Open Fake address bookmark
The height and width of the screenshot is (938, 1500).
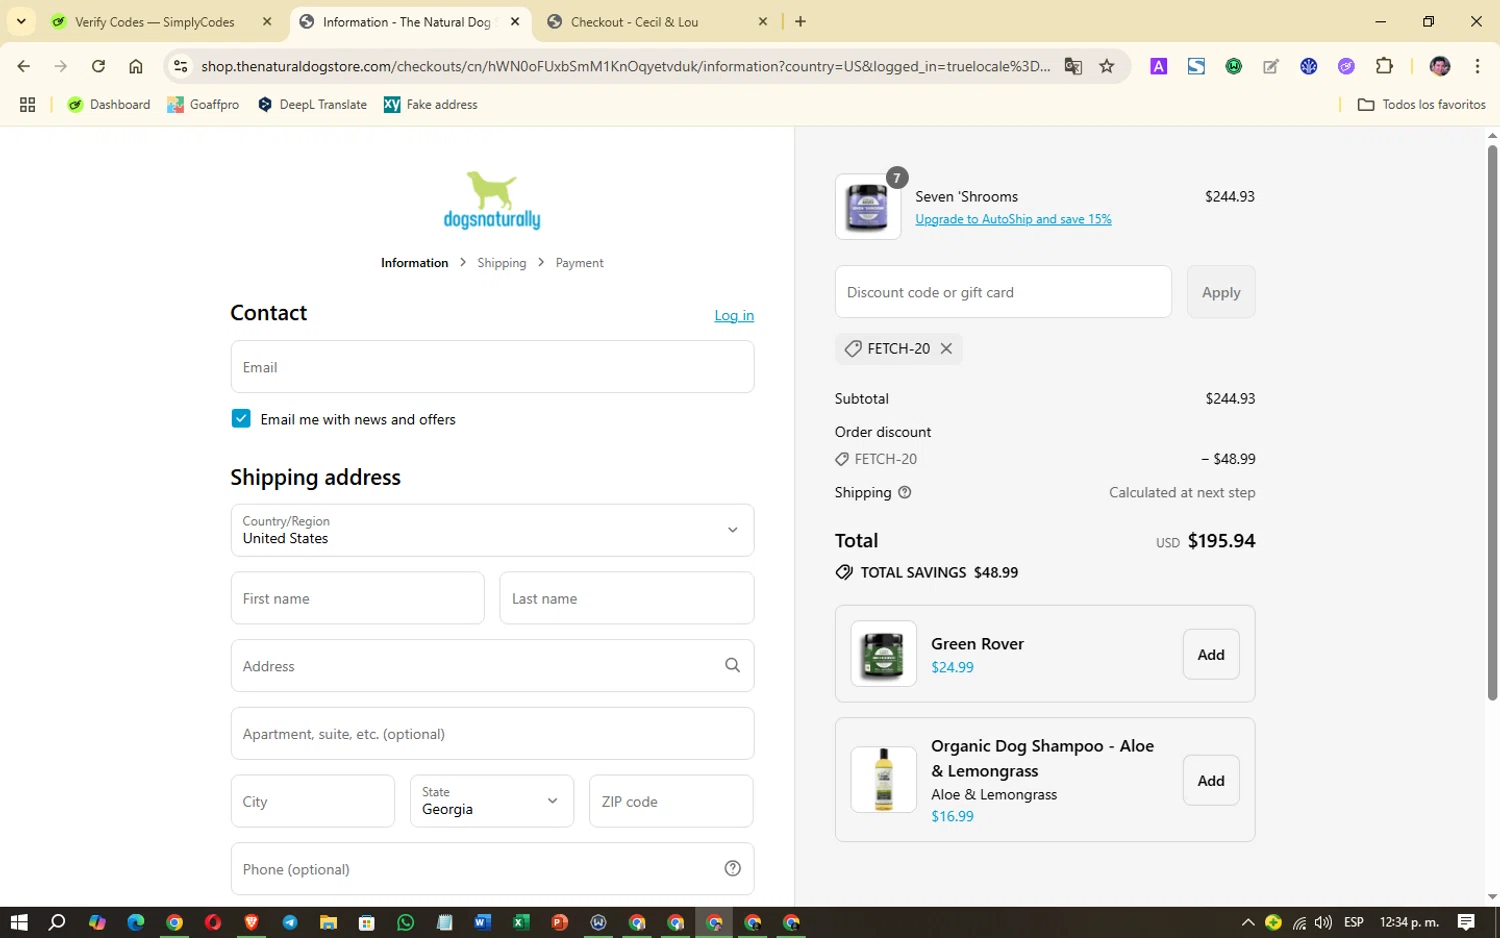[x=431, y=104]
